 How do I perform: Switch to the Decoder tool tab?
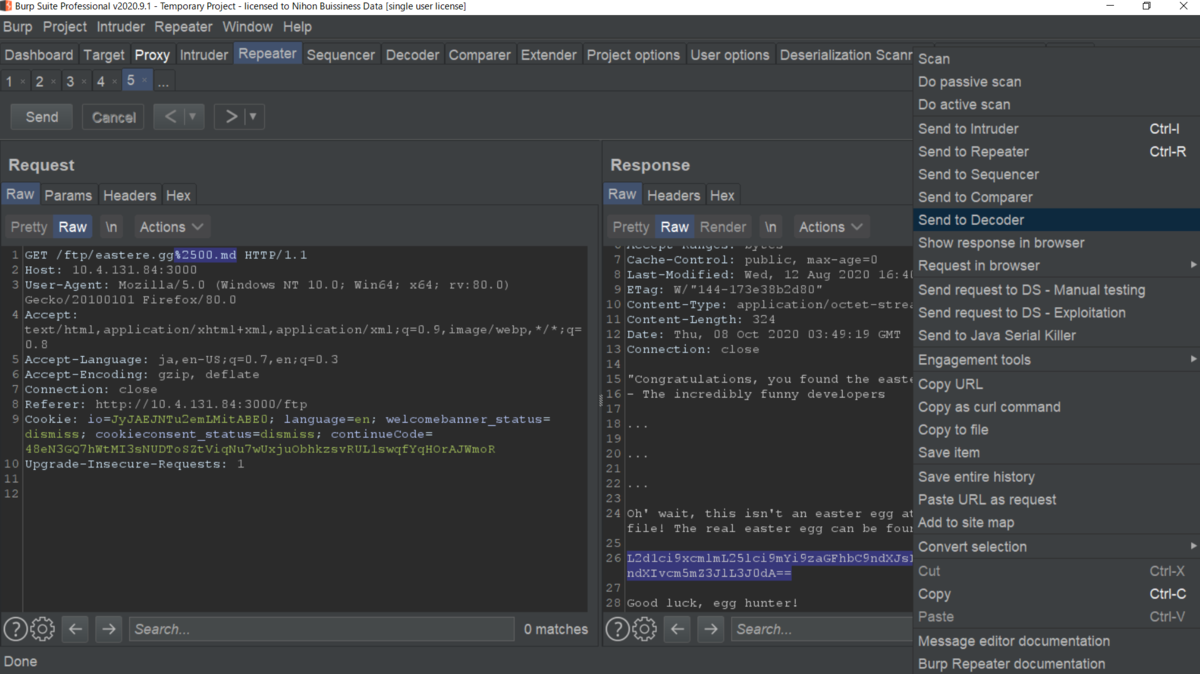(x=412, y=55)
